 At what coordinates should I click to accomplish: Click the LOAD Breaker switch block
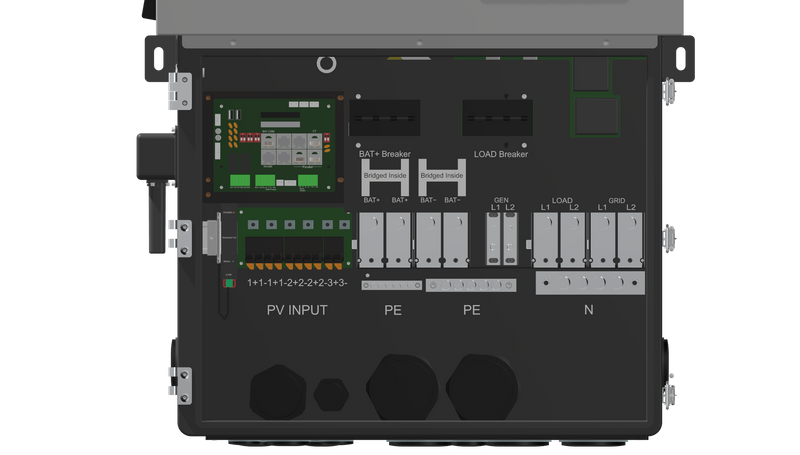click(499, 119)
